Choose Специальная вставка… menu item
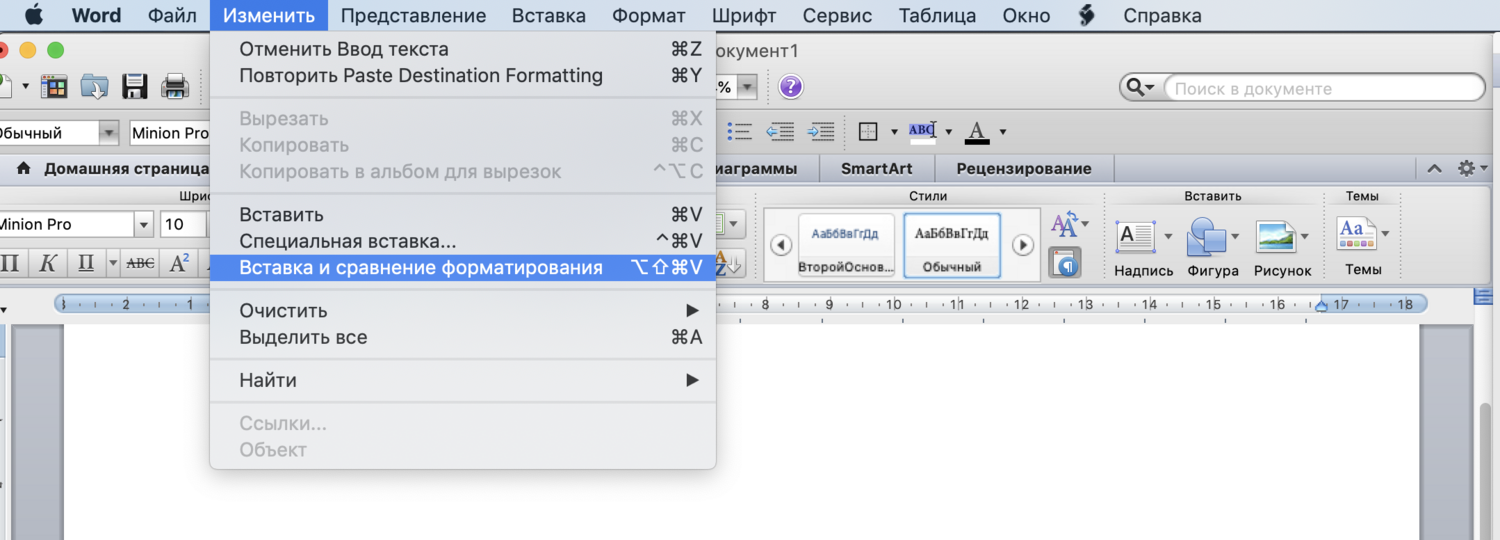 point(463,241)
